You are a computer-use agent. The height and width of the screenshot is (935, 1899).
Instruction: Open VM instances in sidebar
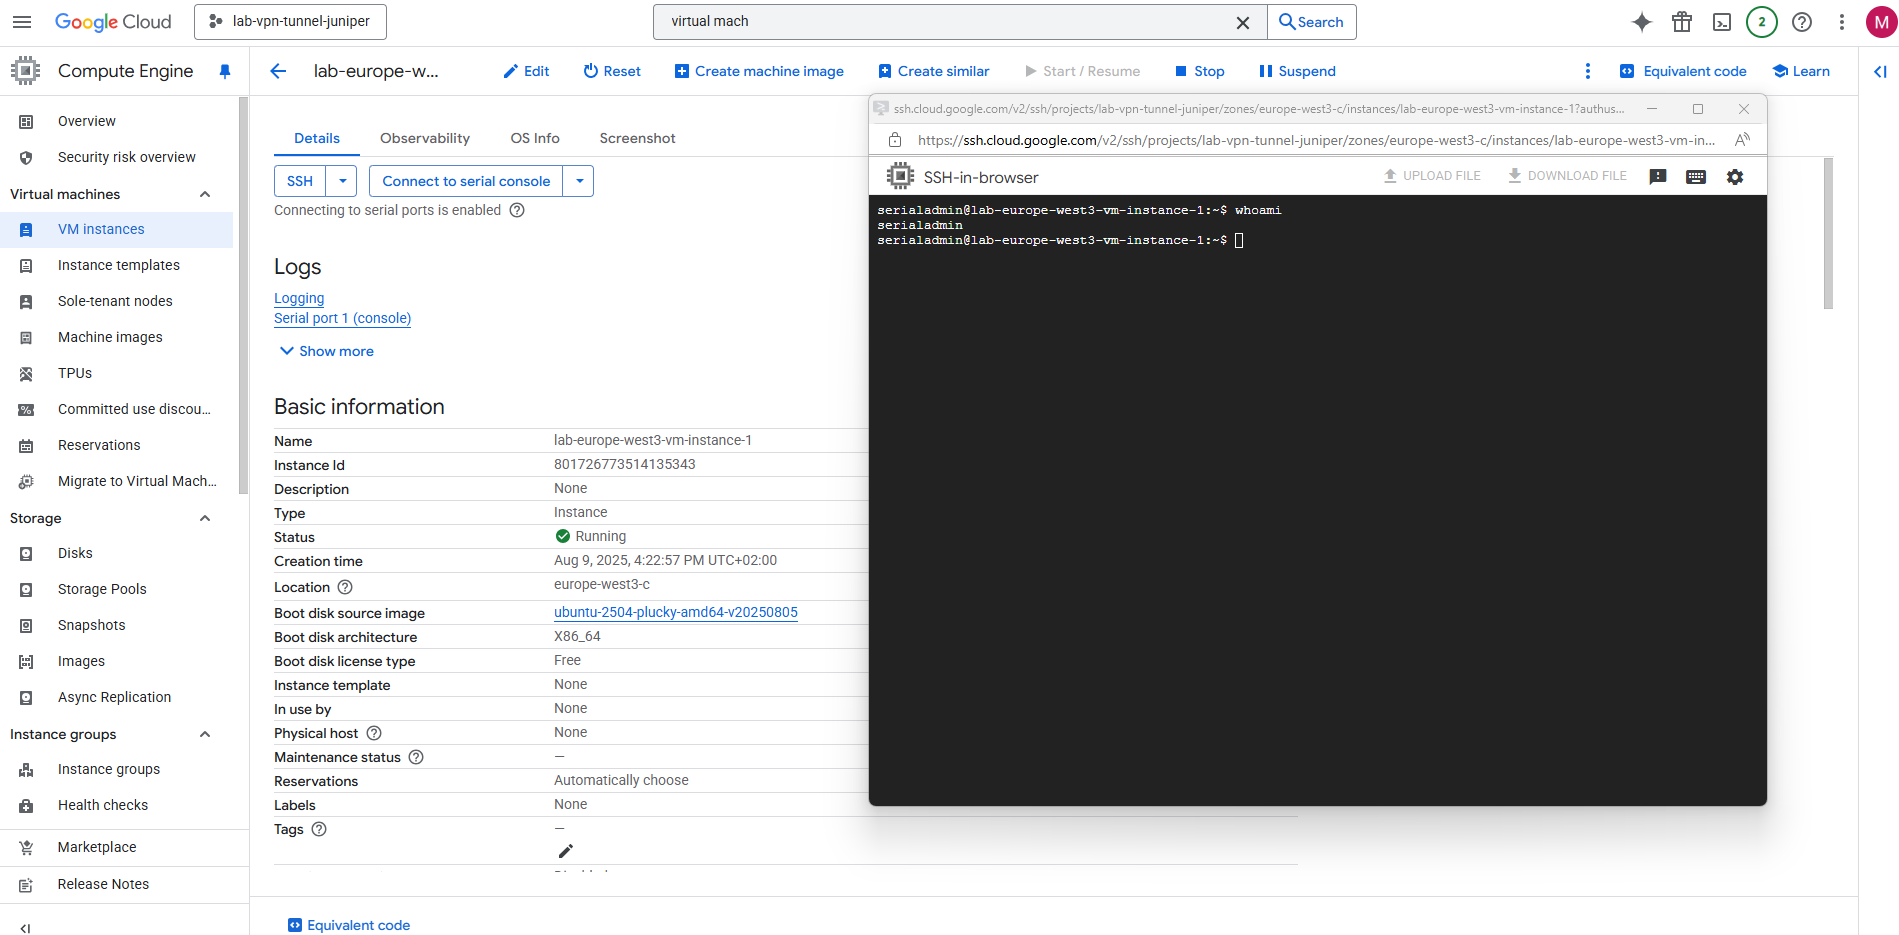coord(116,229)
